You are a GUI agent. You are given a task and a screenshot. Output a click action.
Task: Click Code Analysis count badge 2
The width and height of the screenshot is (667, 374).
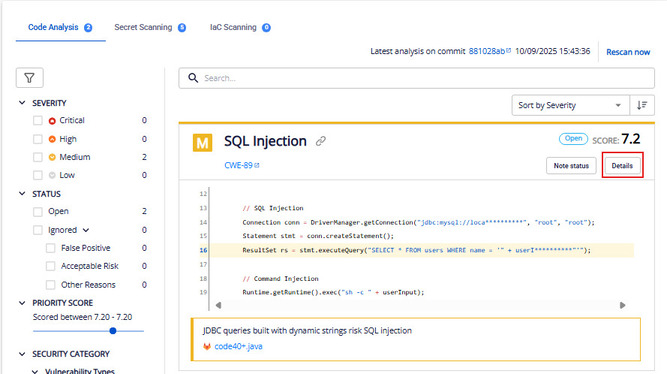(88, 28)
